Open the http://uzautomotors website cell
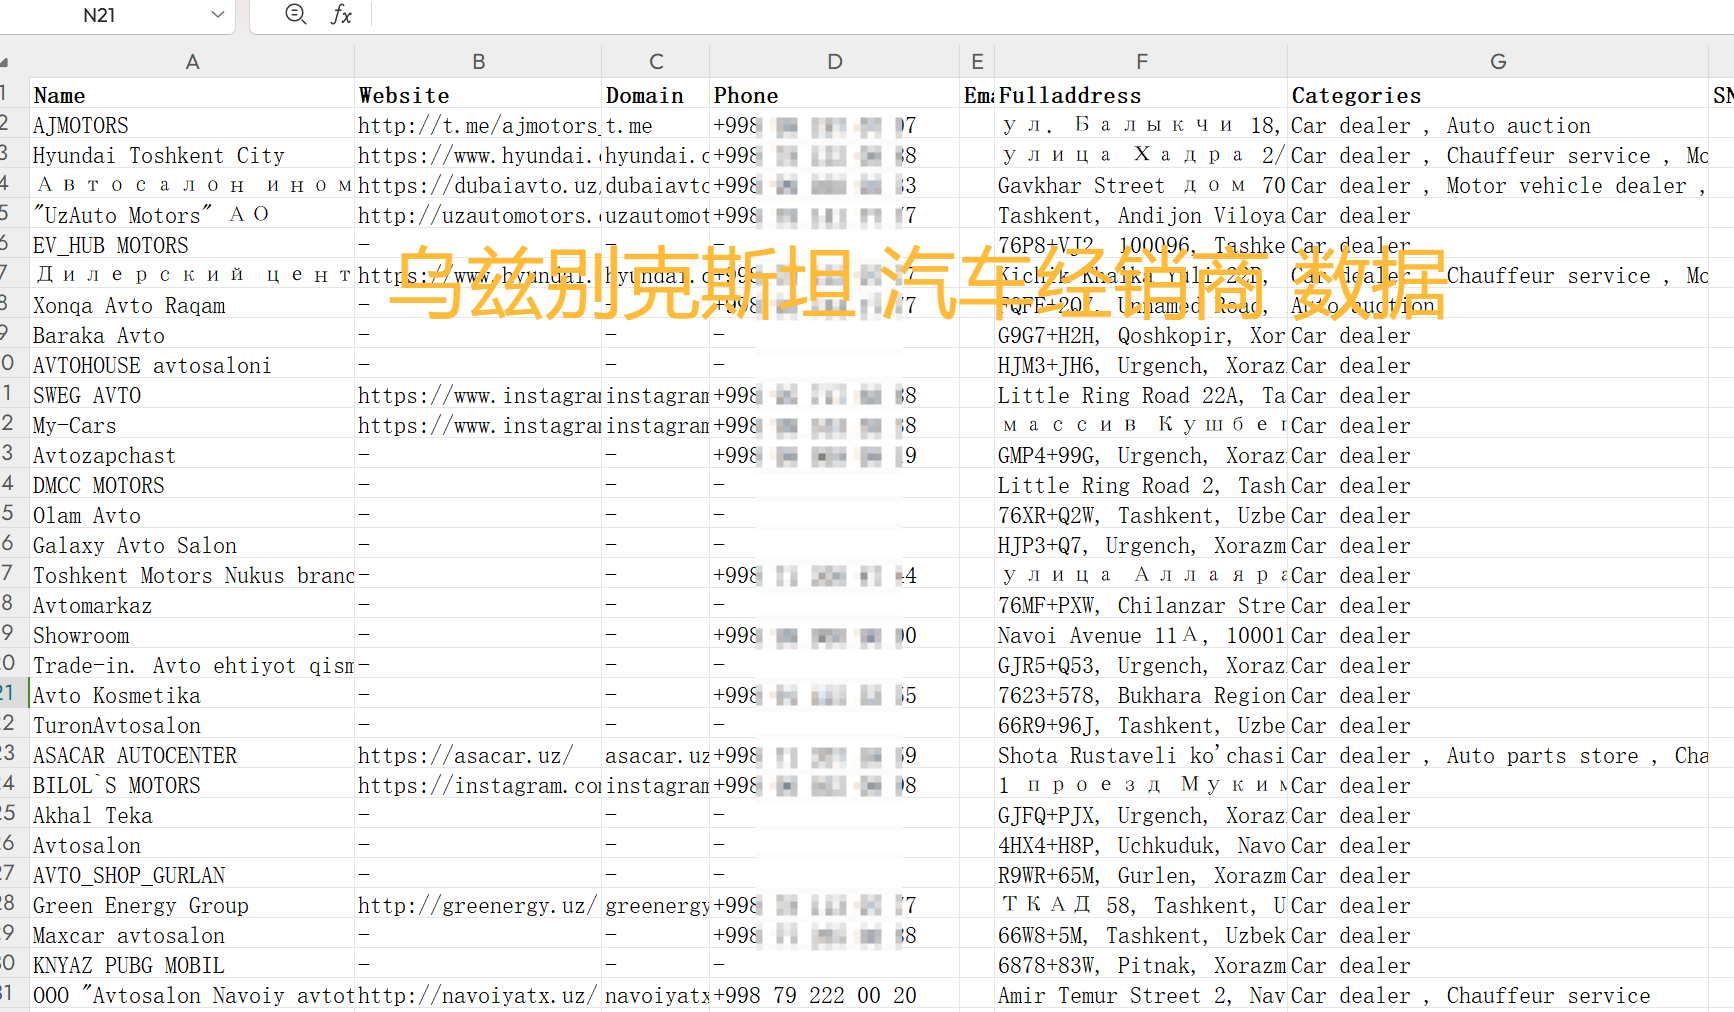The width and height of the screenshot is (1734, 1012). (478, 215)
